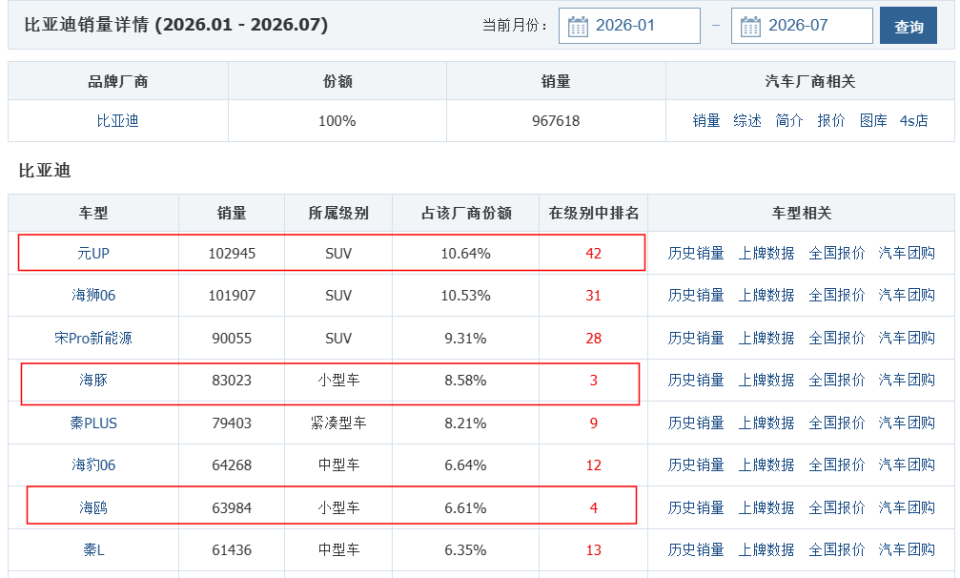Open the 比亚迪 brand link
Screen dimensions: 960x578
118,121
